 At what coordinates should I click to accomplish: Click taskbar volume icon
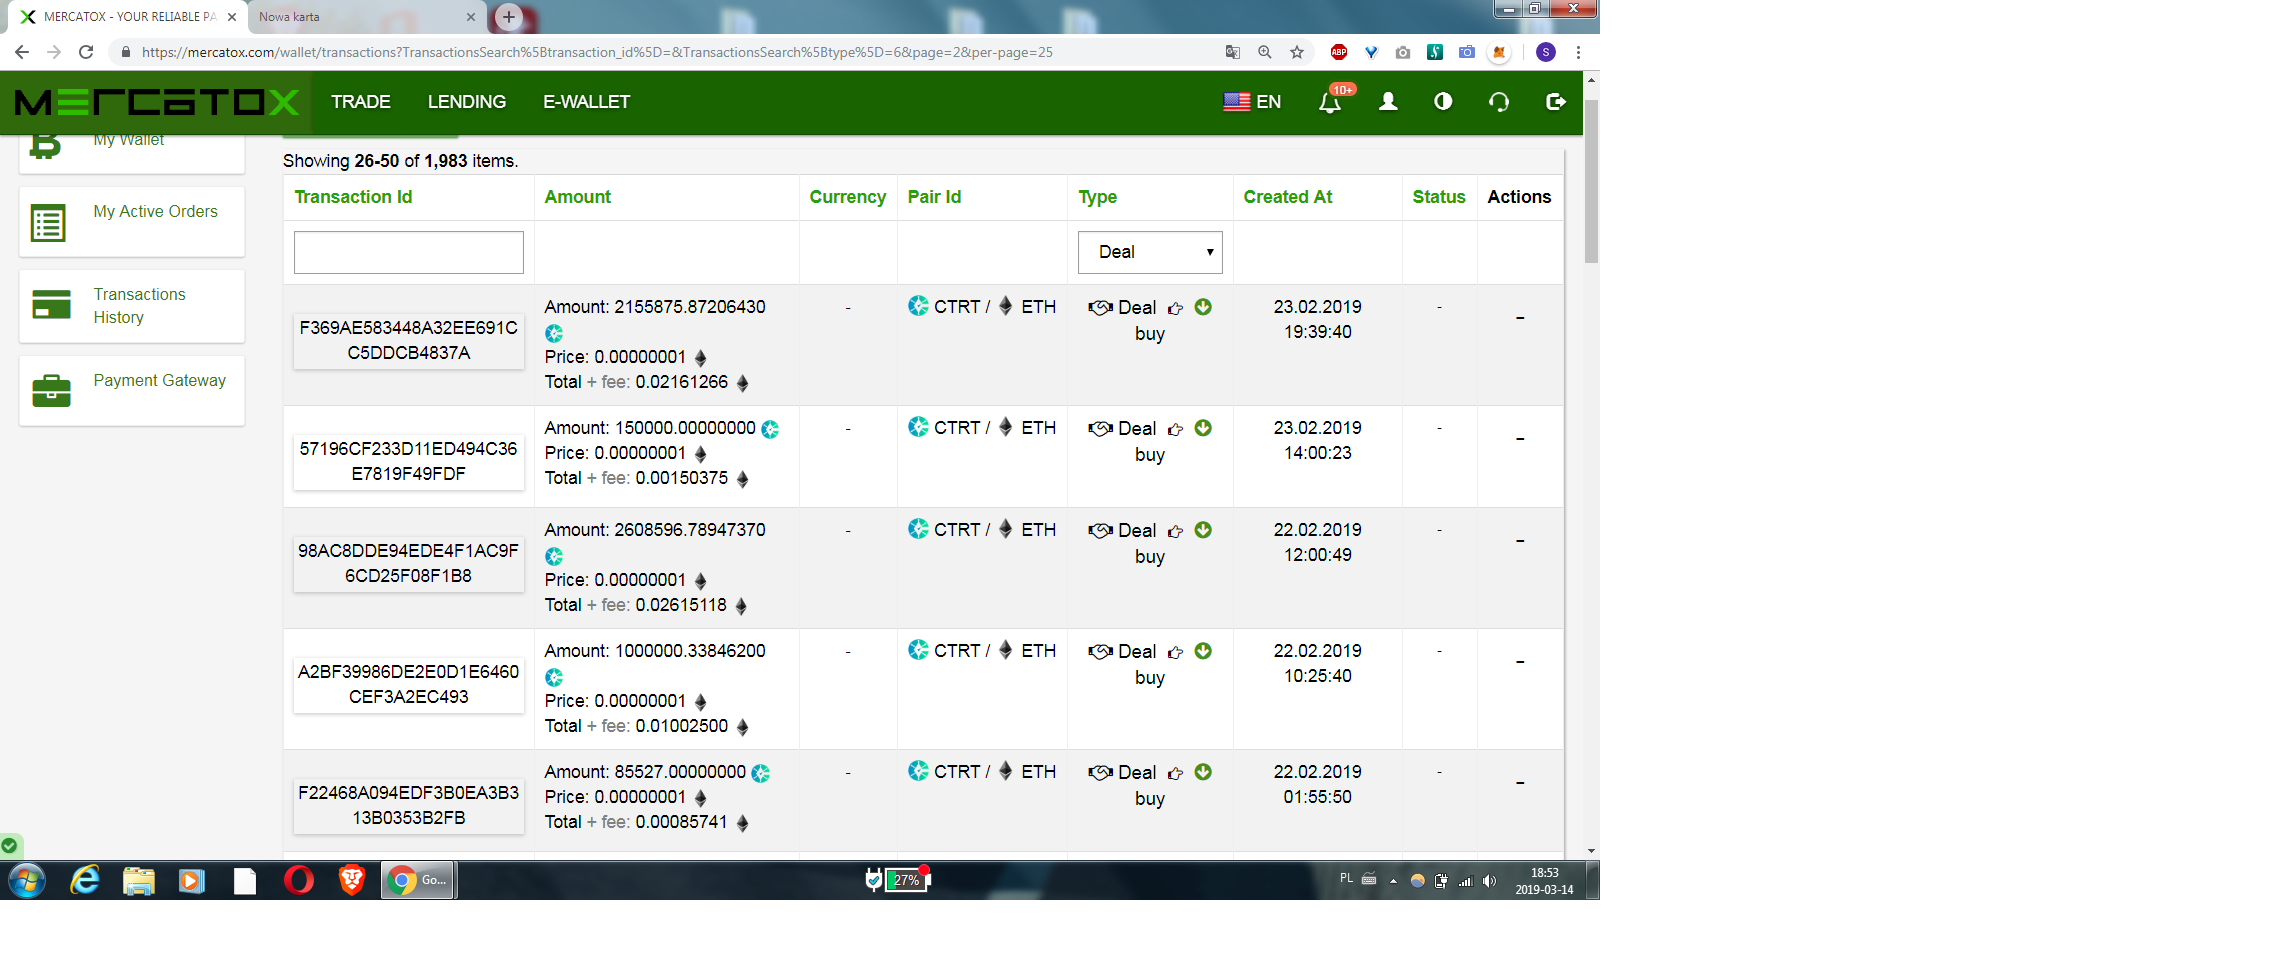(x=1489, y=881)
